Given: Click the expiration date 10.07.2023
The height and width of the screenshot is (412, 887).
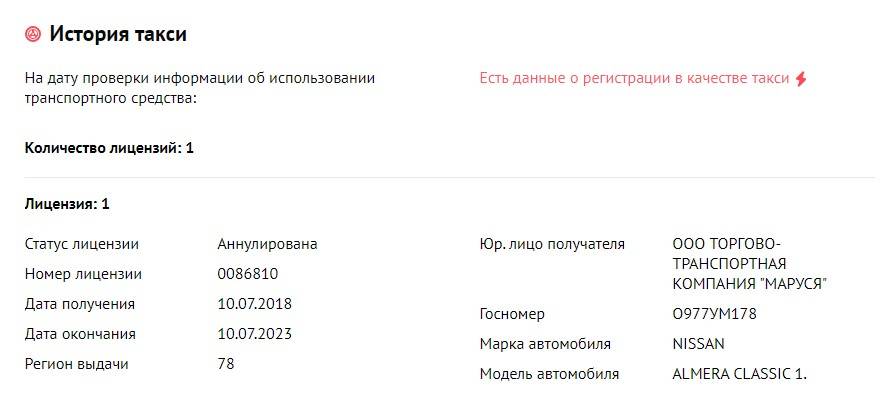Looking at the screenshot, I should tap(254, 334).
